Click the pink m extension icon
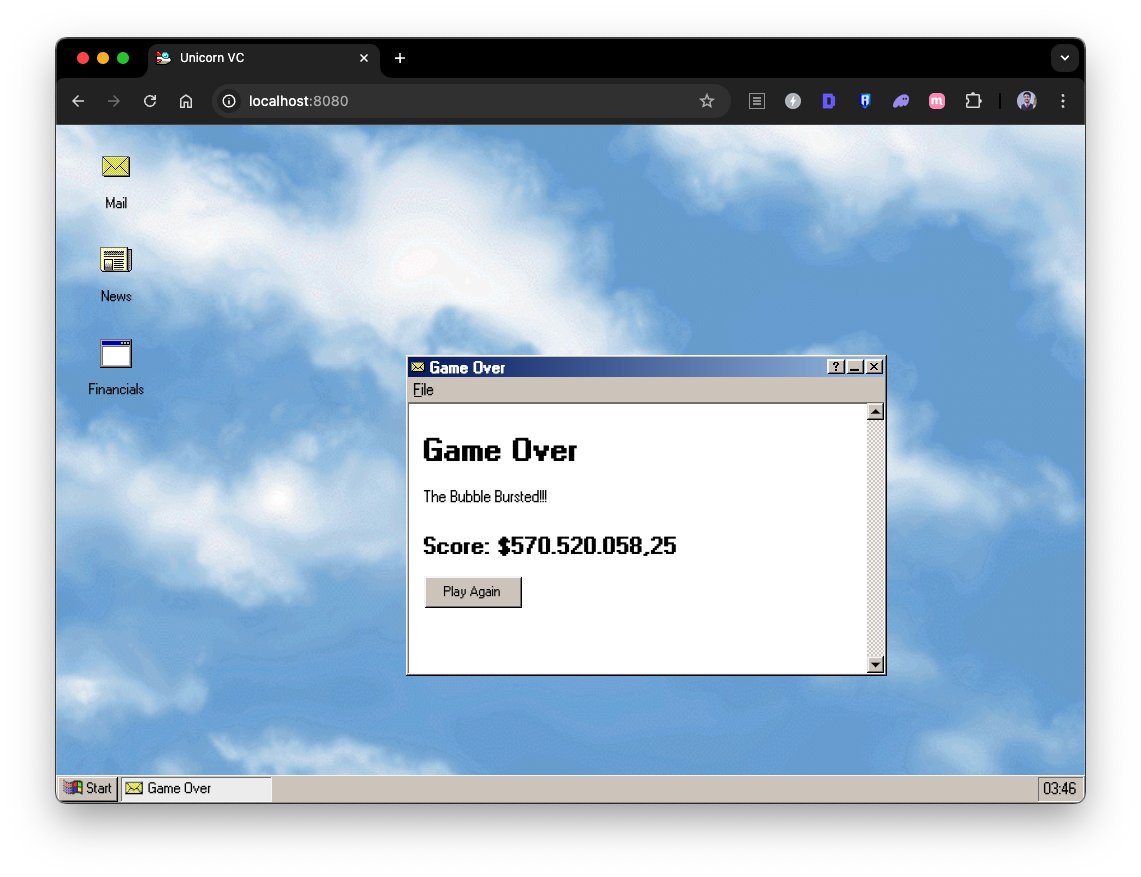 (x=937, y=101)
